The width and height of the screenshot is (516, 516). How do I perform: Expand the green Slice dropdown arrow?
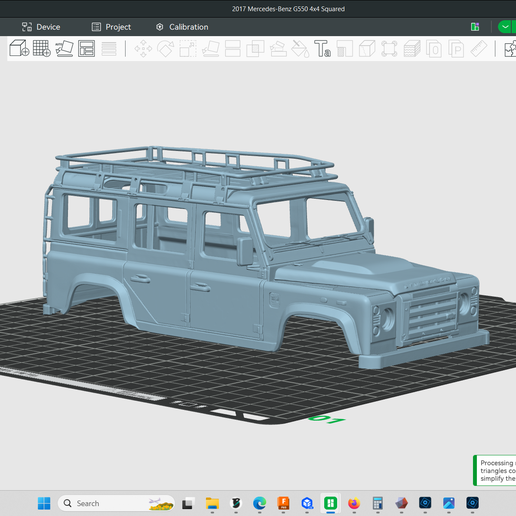coord(506,27)
